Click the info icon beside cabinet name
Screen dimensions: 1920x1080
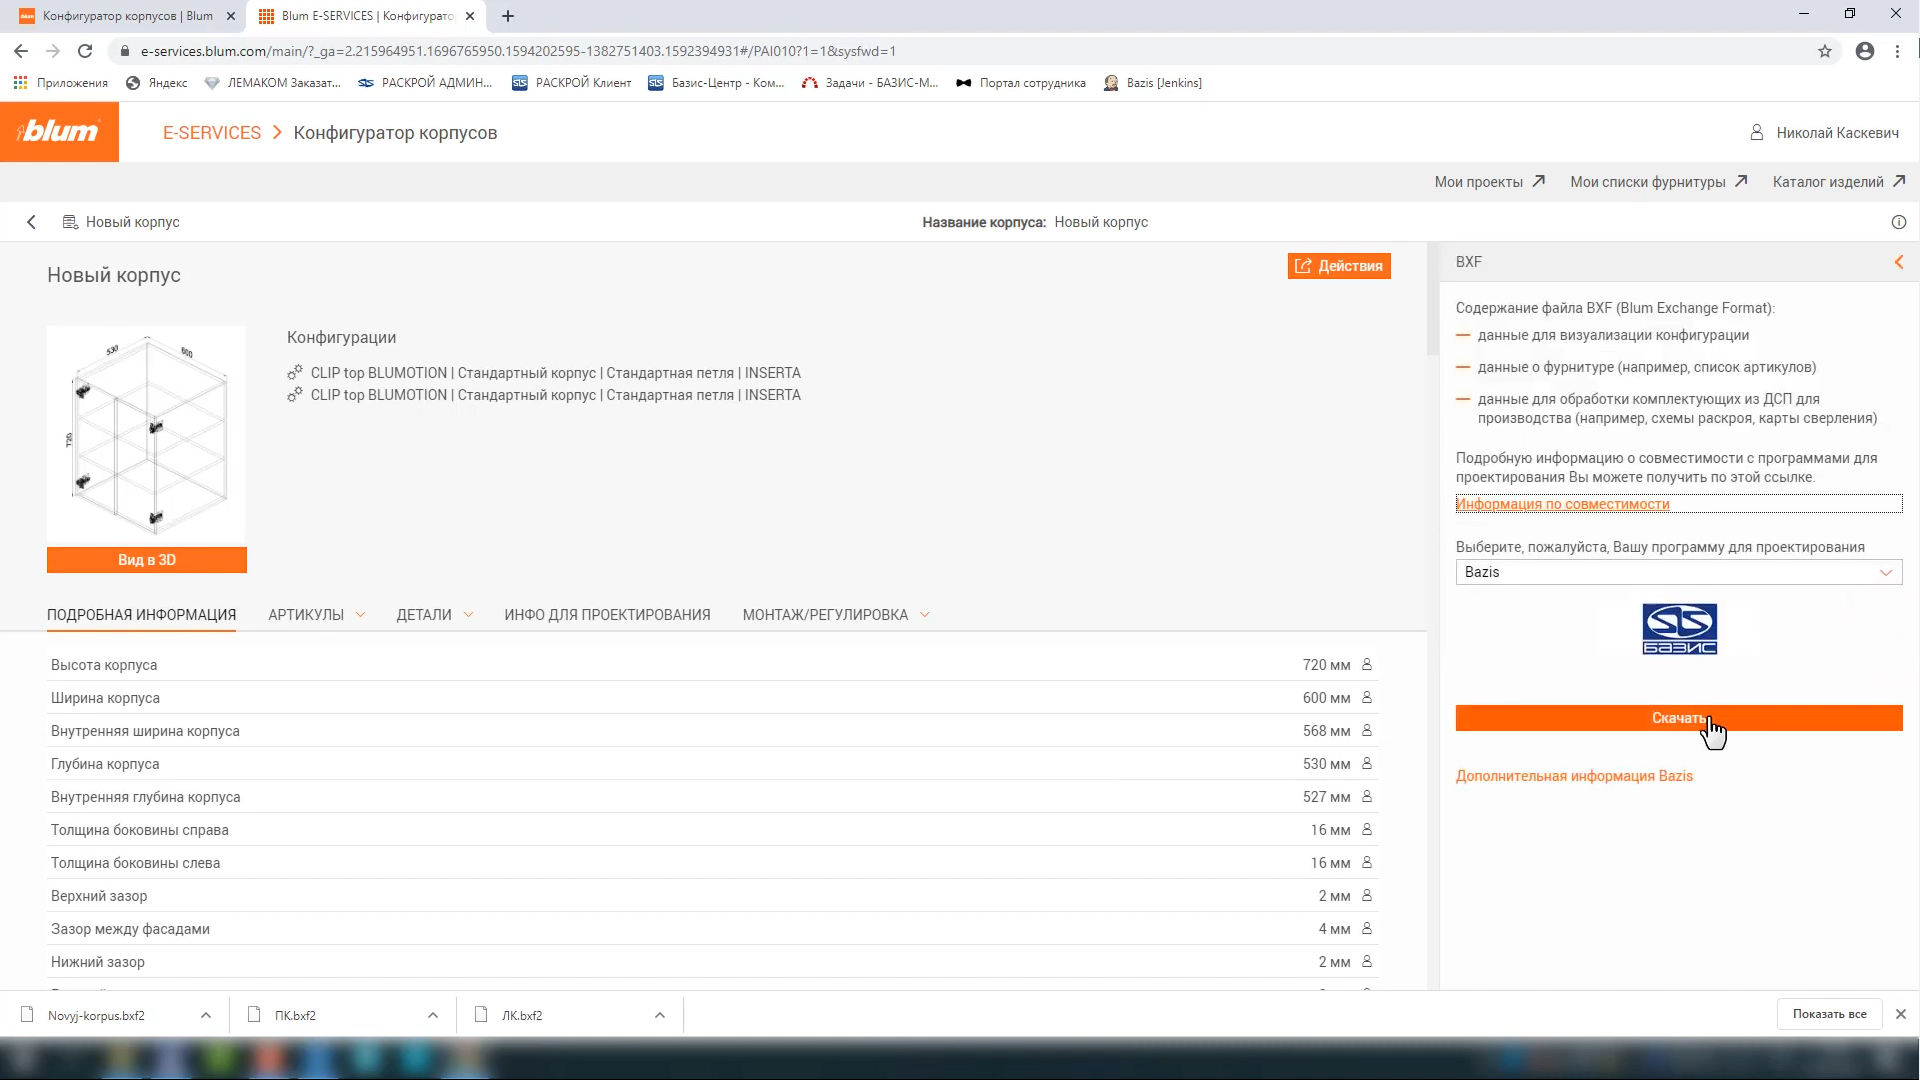click(1899, 222)
